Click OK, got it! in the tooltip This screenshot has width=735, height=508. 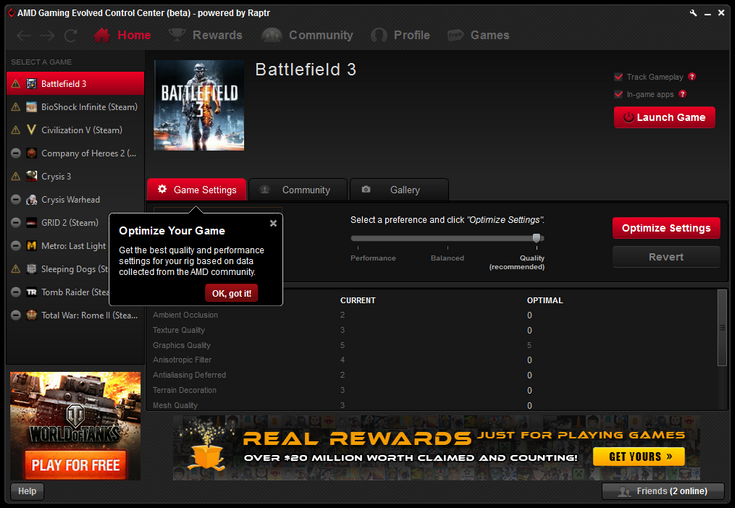232,293
